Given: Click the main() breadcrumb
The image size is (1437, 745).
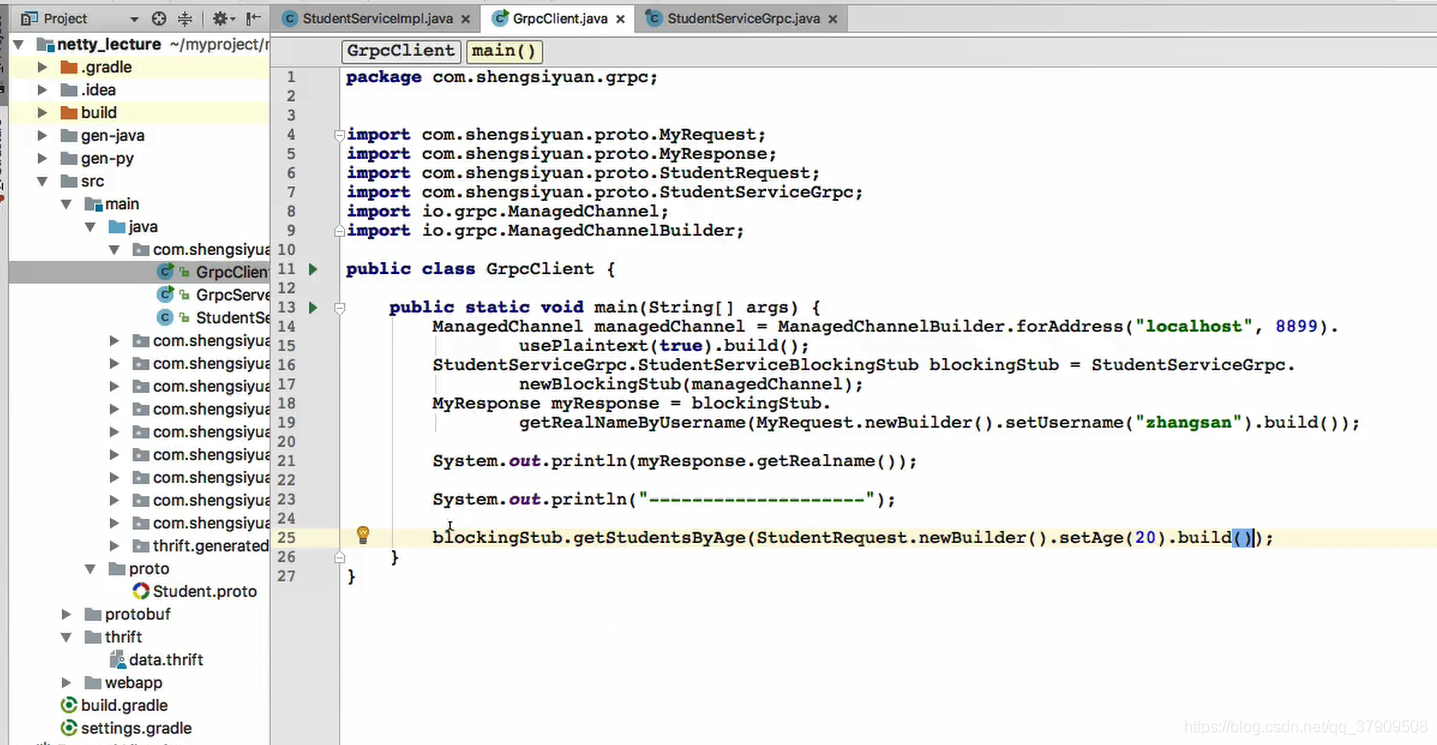Looking at the screenshot, I should [503, 51].
